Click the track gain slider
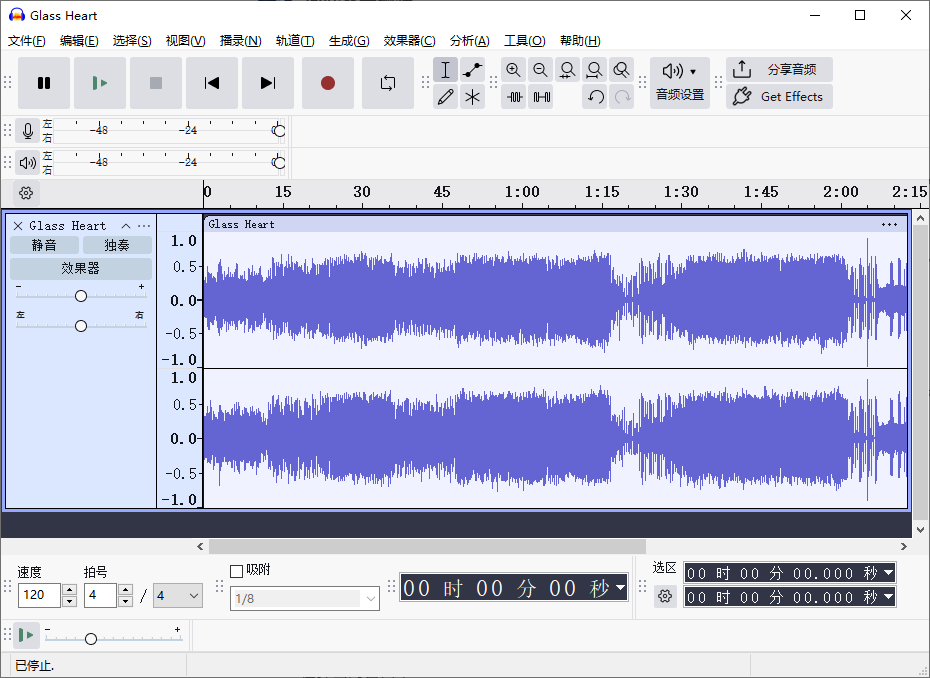Image resolution: width=930 pixels, height=678 pixels. coord(80,295)
